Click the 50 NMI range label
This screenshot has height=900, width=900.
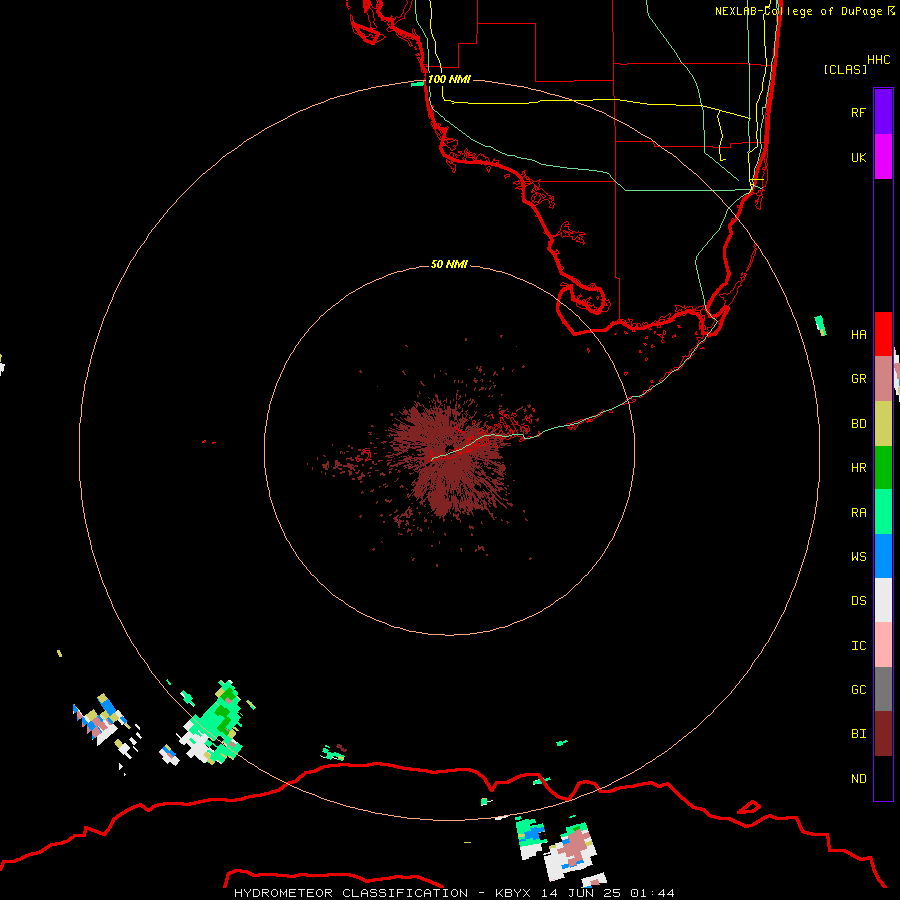[x=449, y=264]
